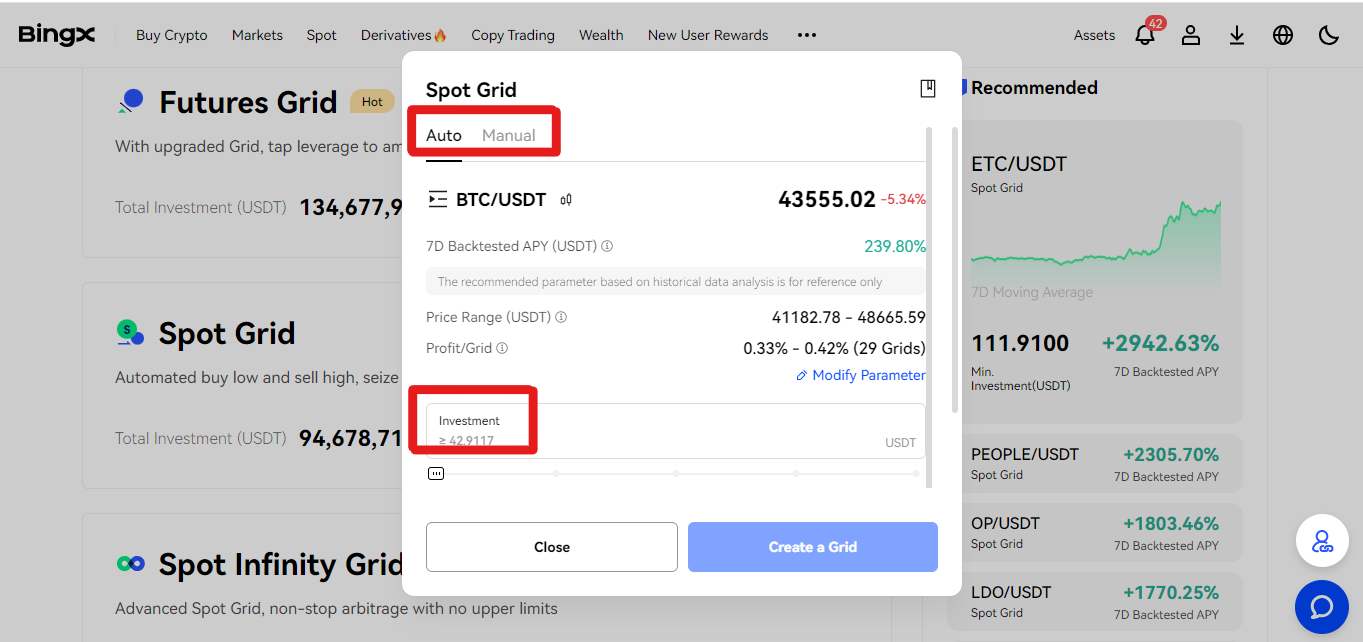Click the Spot Infinity Grid icon
1363x642 pixels.
[131, 564]
